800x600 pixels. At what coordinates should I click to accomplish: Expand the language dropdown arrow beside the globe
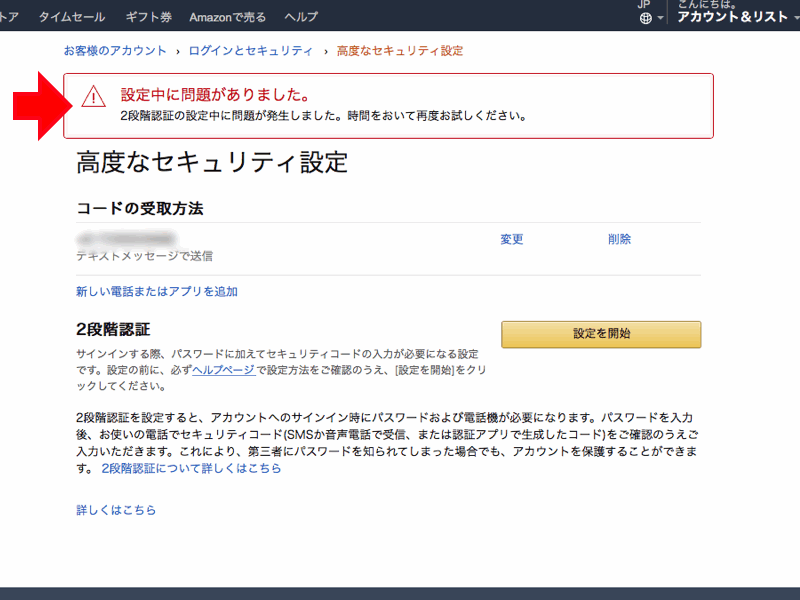(x=660, y=19)
